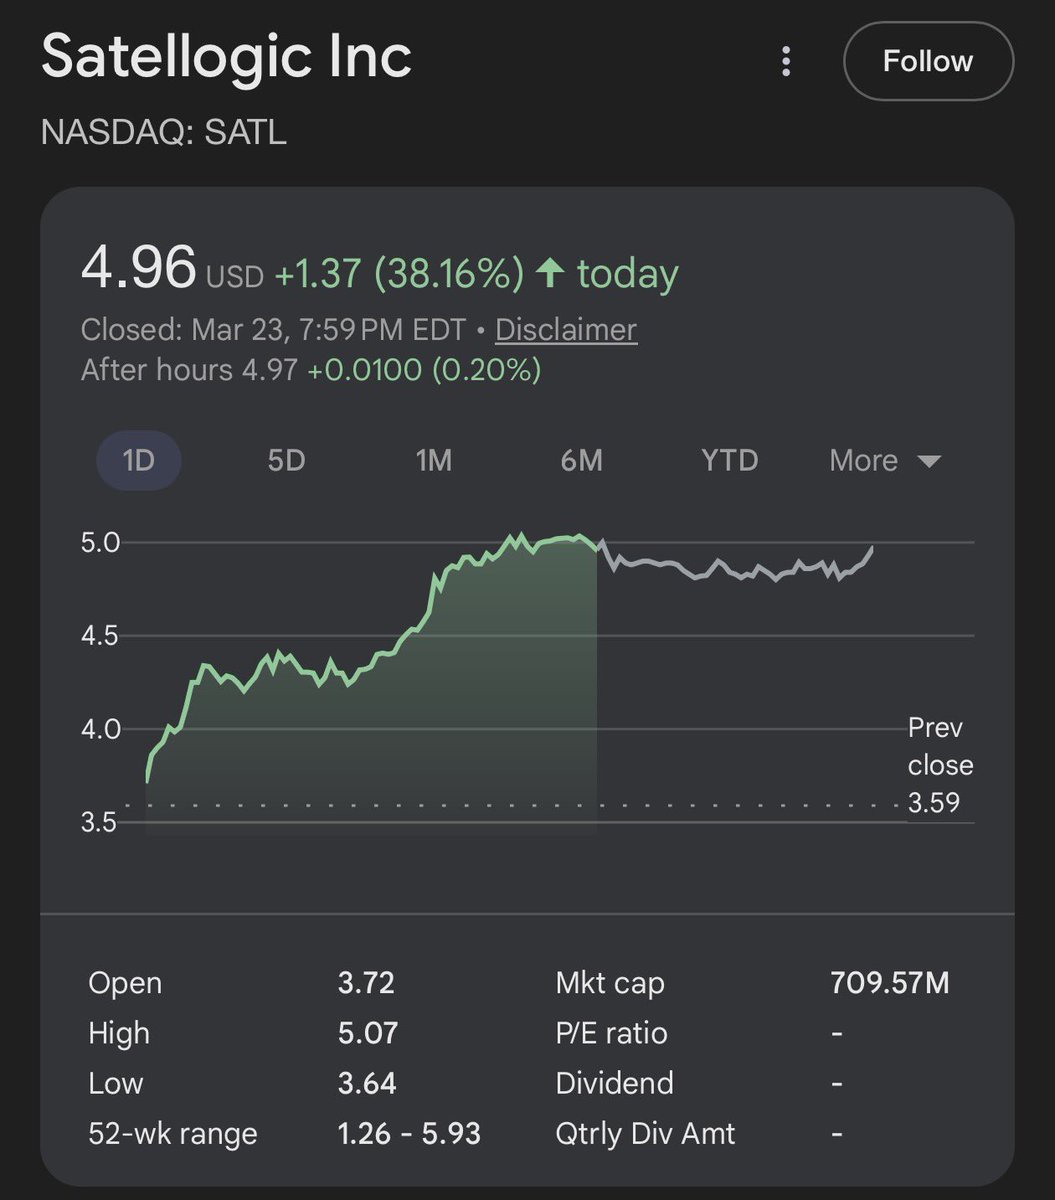View the 6M chart range
This screenshot has width=1055, height=1200.
pyautogui.click(x=581, y=460)
